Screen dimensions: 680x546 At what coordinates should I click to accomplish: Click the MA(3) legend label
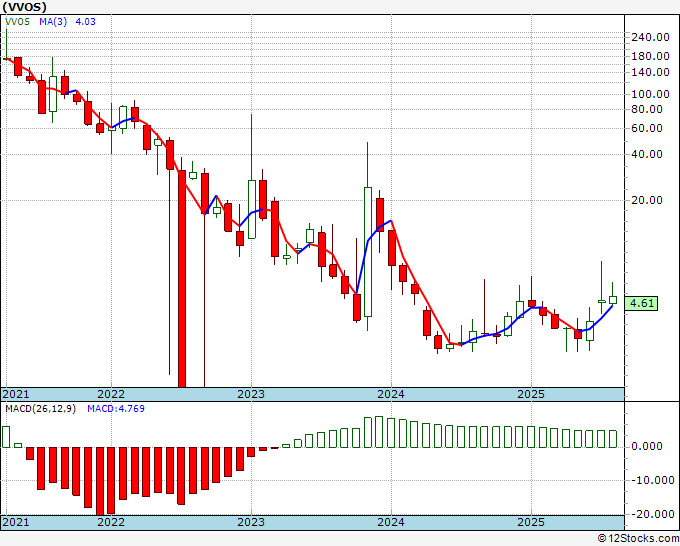(53, 22)
